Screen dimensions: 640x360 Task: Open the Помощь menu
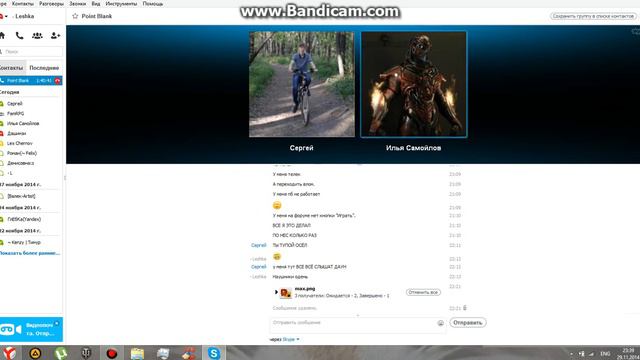point(153,4)
